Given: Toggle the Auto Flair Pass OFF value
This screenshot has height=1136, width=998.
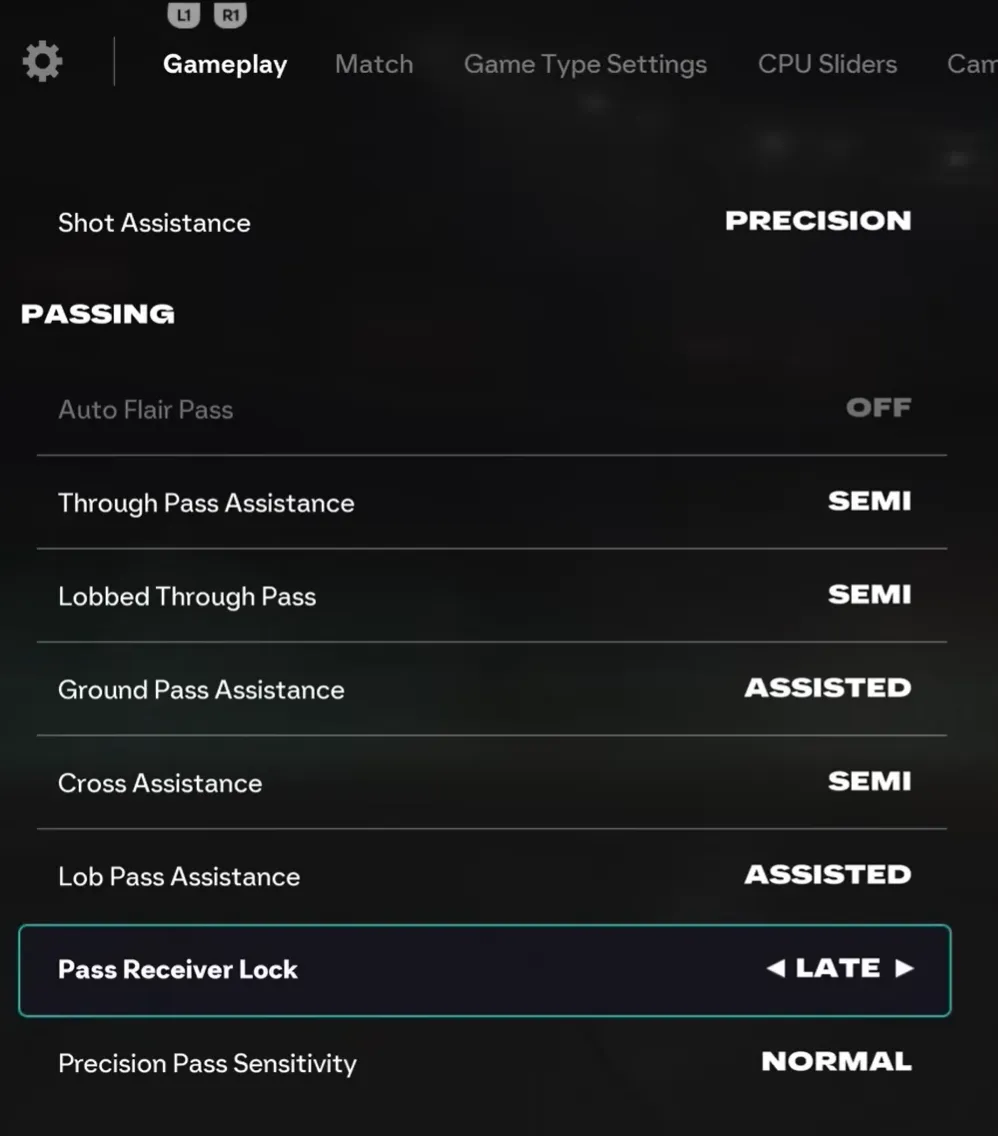Looking at the screenshot, I should [878, 408].
